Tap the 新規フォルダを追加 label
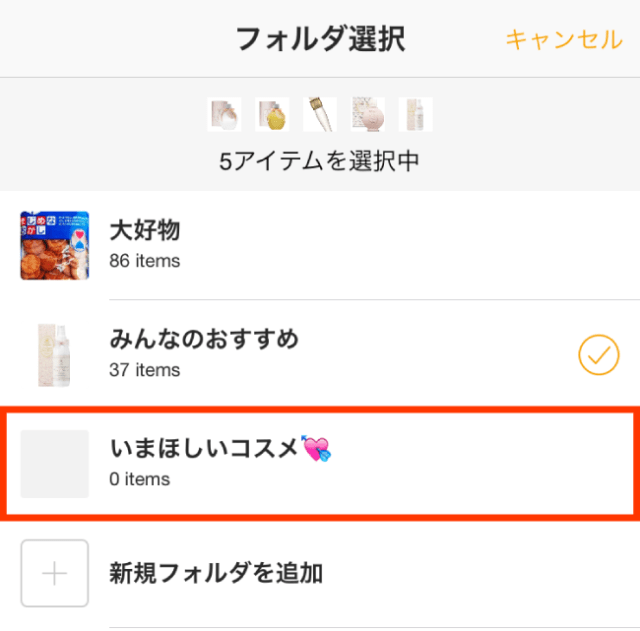Screen dimensions: 640x631 click(x=216, y=573)
